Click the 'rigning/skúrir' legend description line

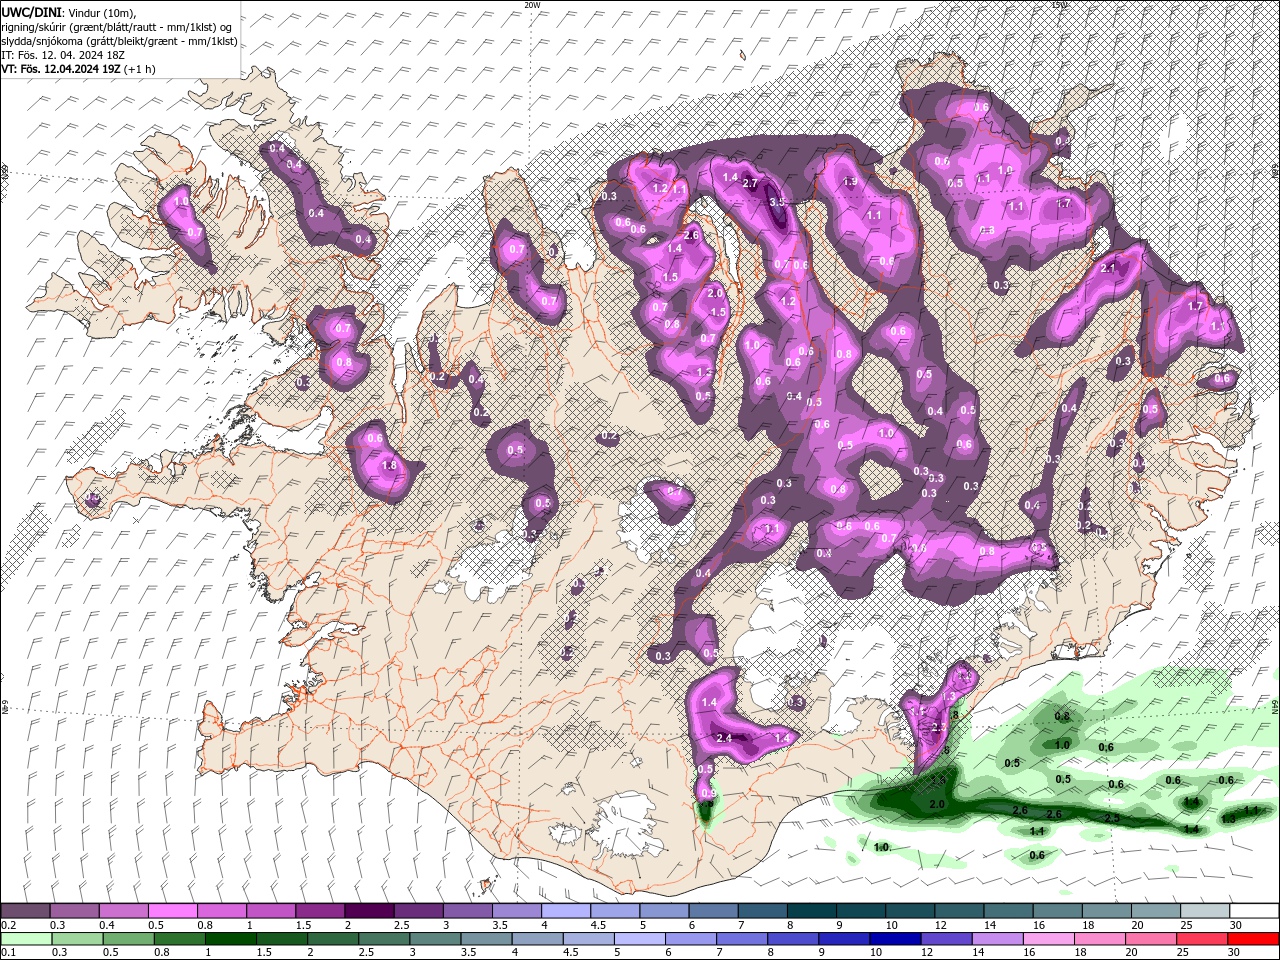117,26
